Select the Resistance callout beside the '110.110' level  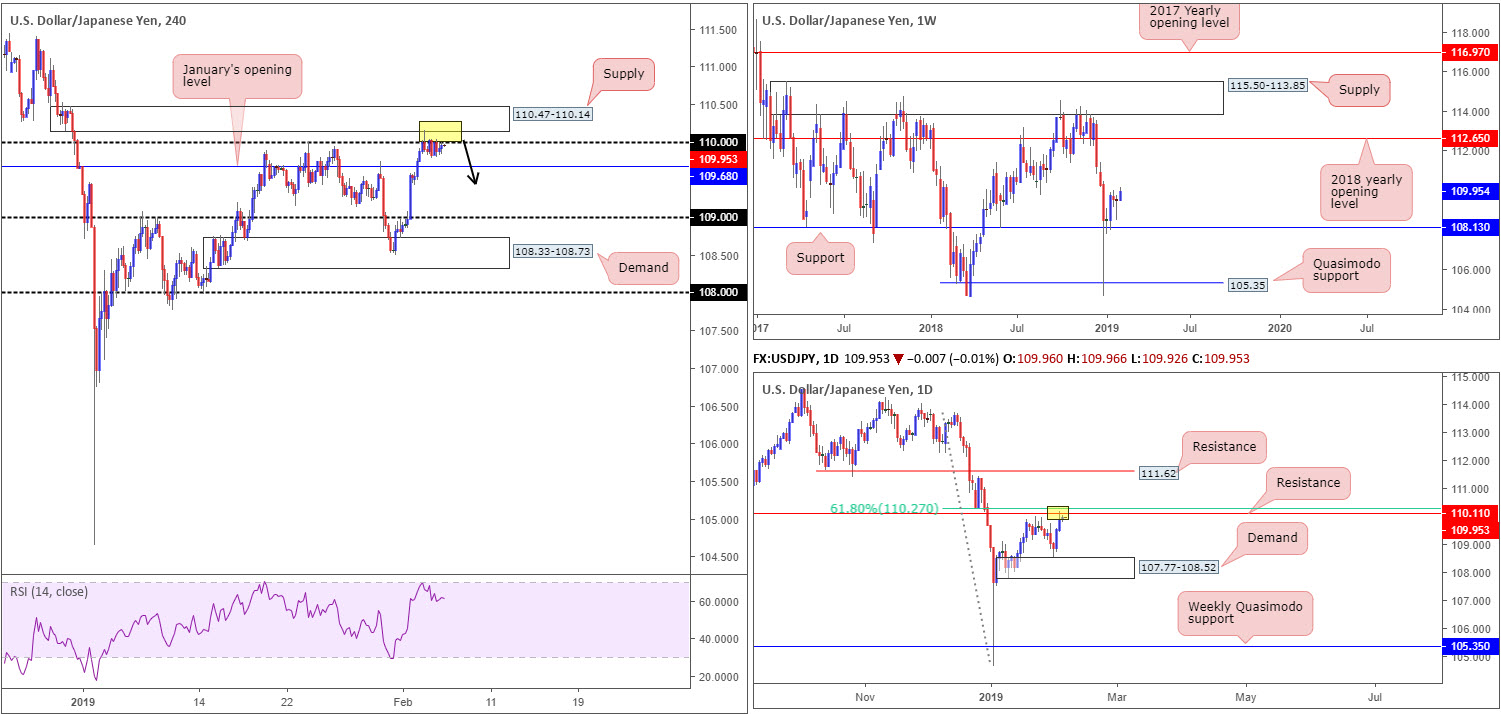point(1308,482)
